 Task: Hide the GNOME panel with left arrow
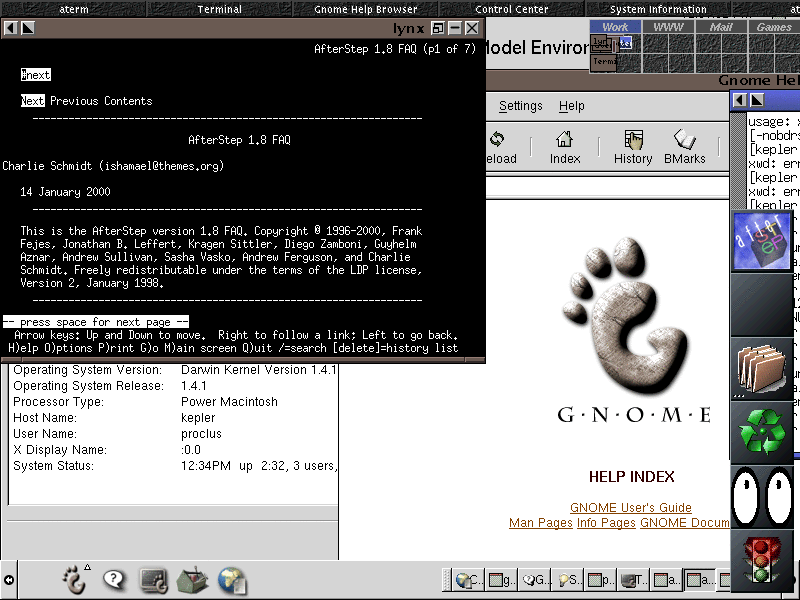click(9, 580)
